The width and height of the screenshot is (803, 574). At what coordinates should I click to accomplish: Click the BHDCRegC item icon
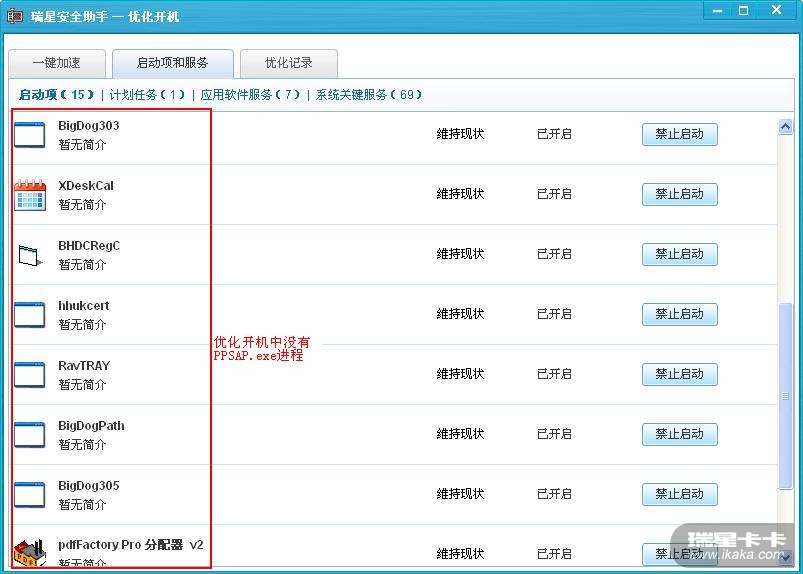[30, 255]
